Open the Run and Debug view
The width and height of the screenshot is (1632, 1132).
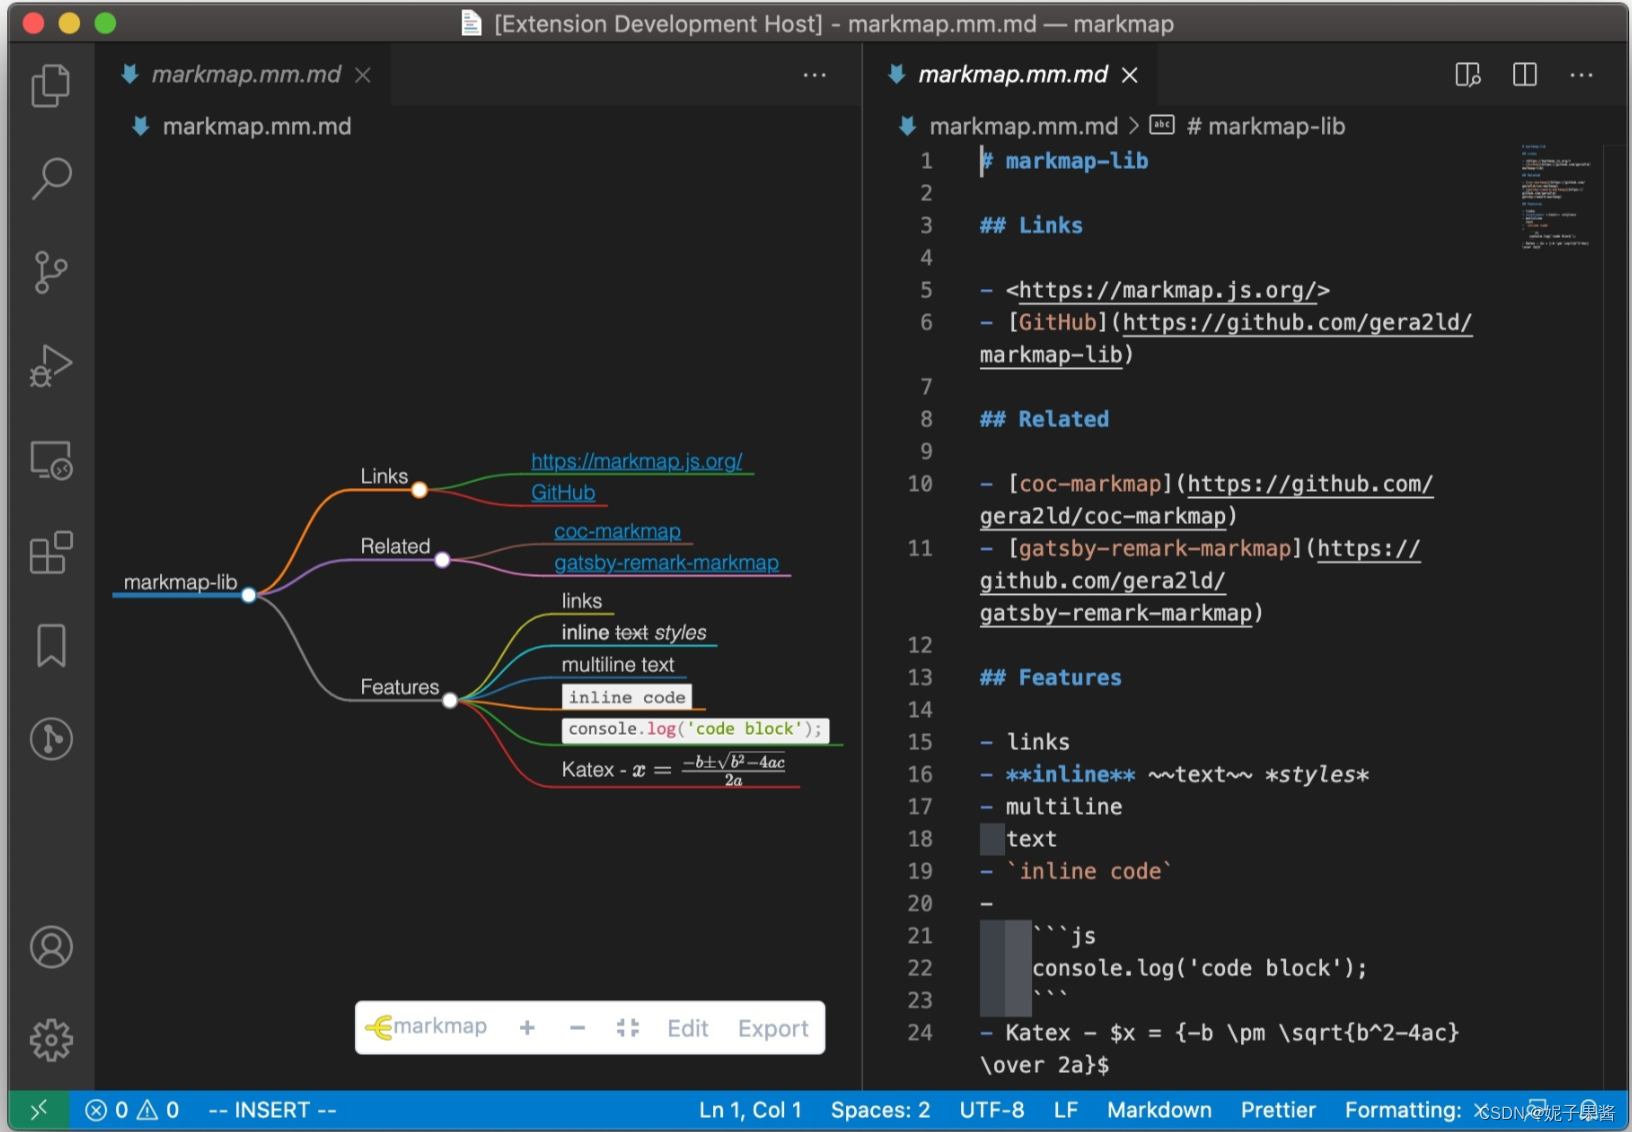coord(50,365)
